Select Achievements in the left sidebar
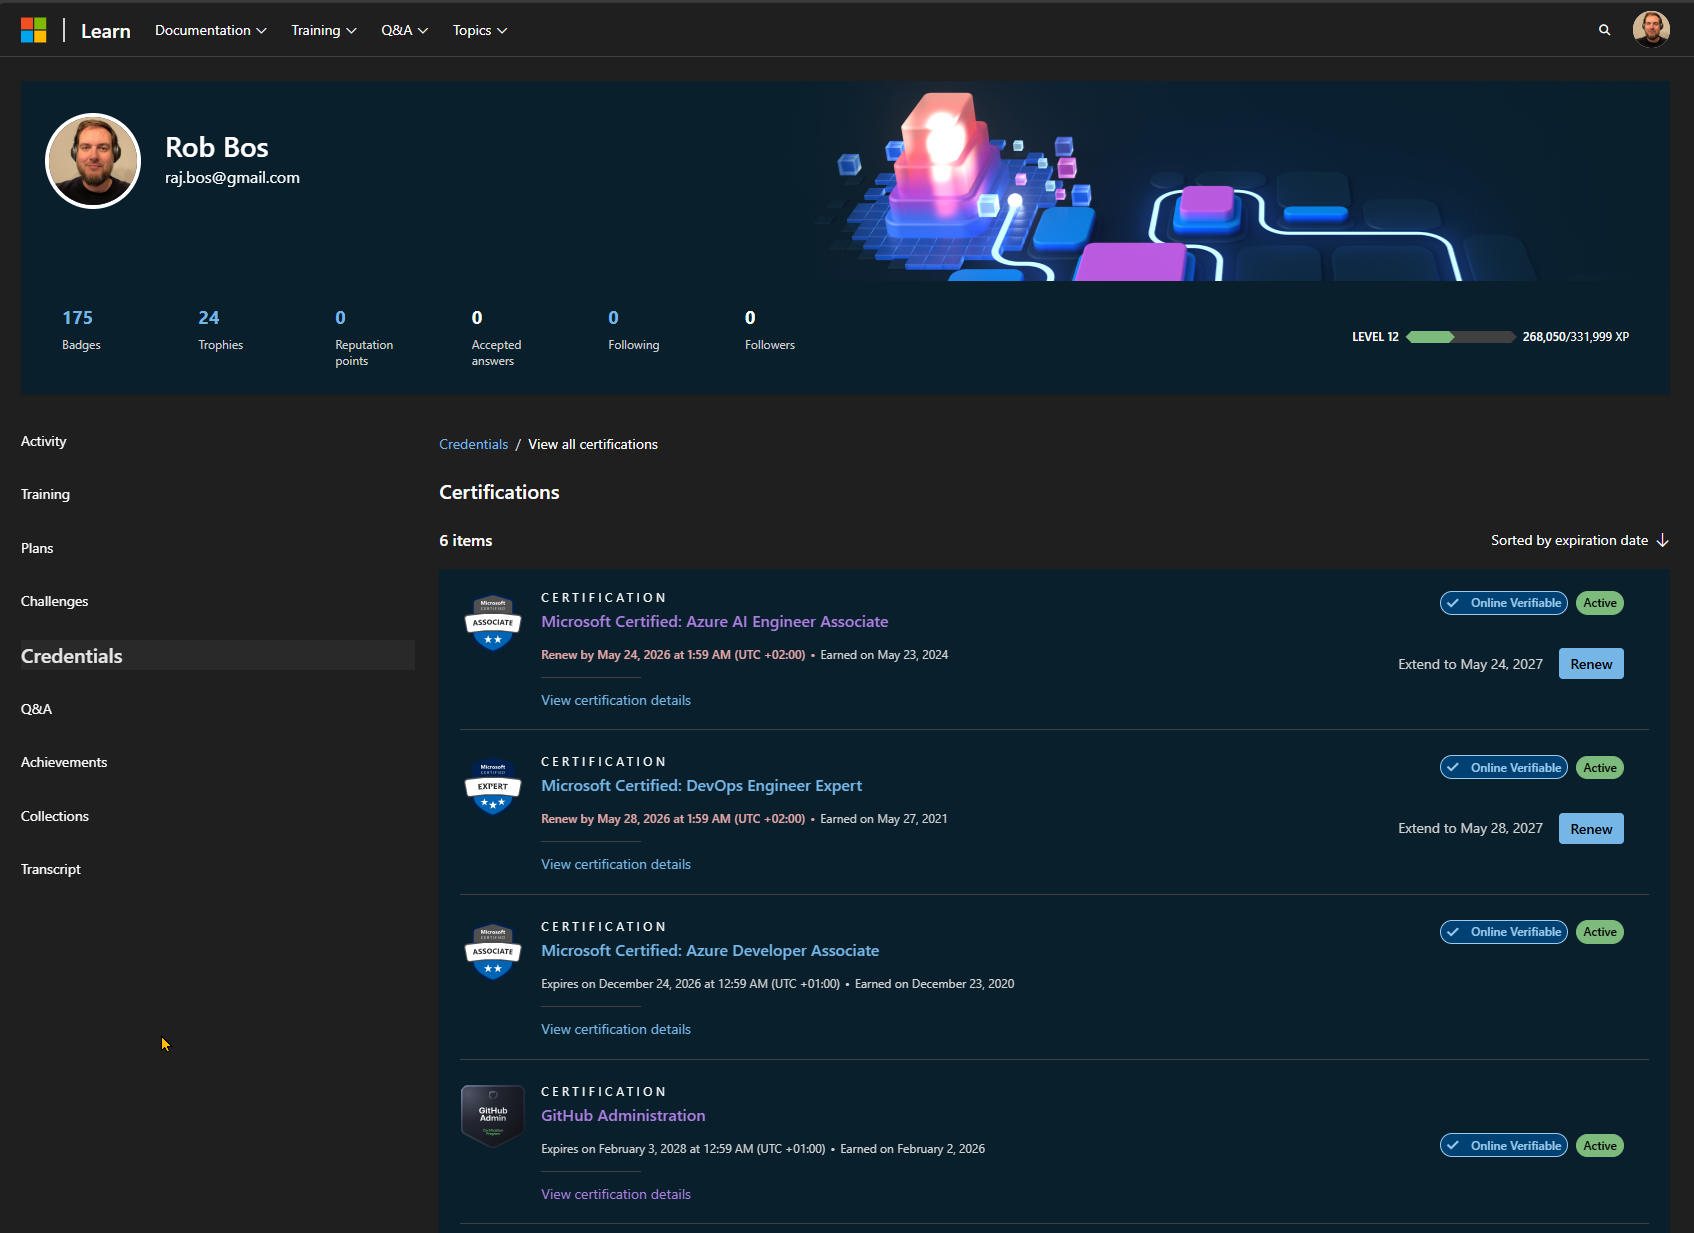This screenshot has width=1694, height=1233. point(64,762)
